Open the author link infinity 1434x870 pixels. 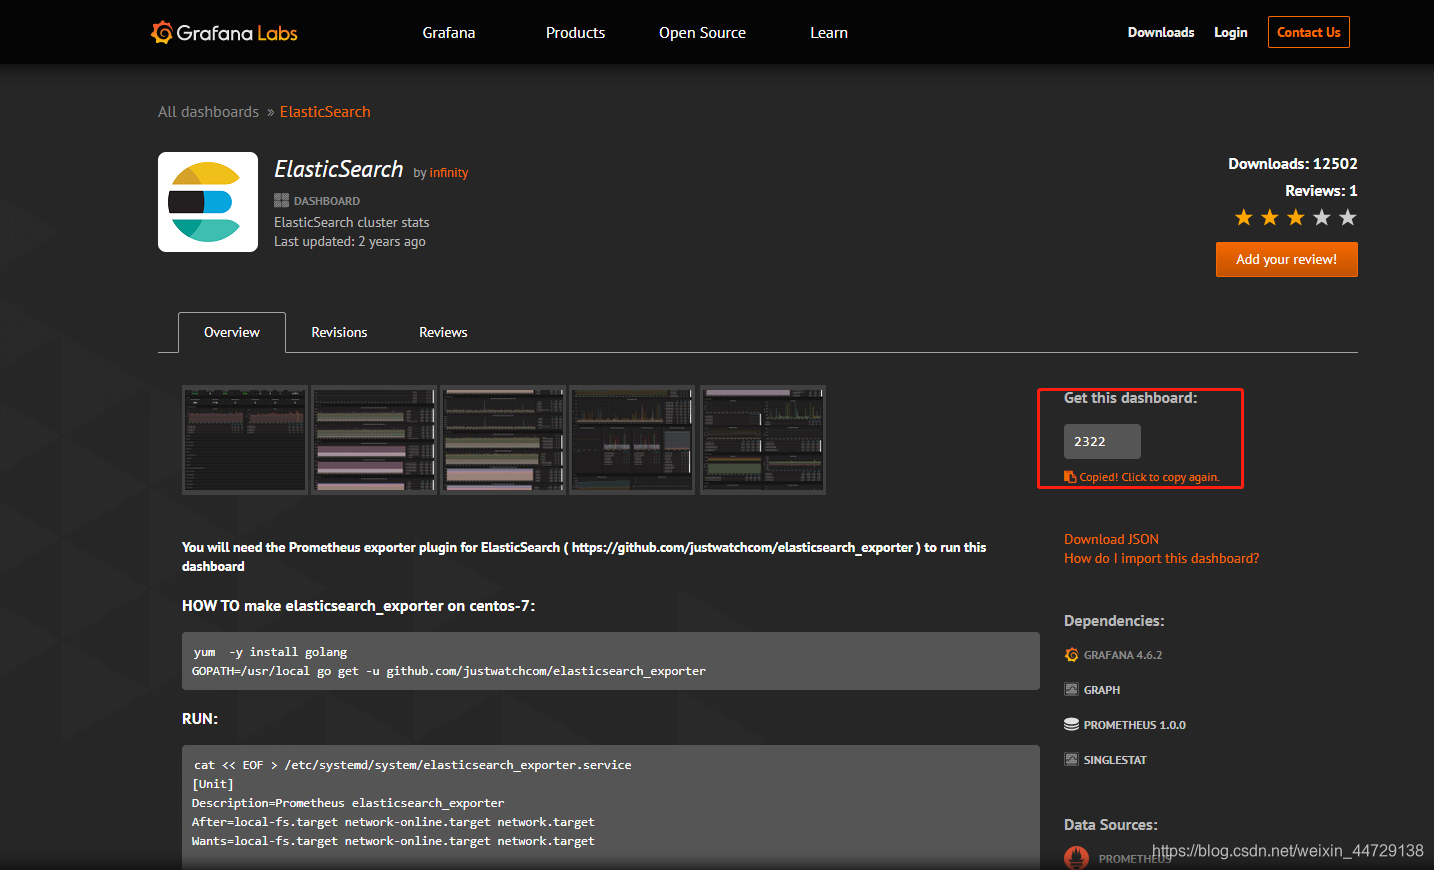click(449, 173)
